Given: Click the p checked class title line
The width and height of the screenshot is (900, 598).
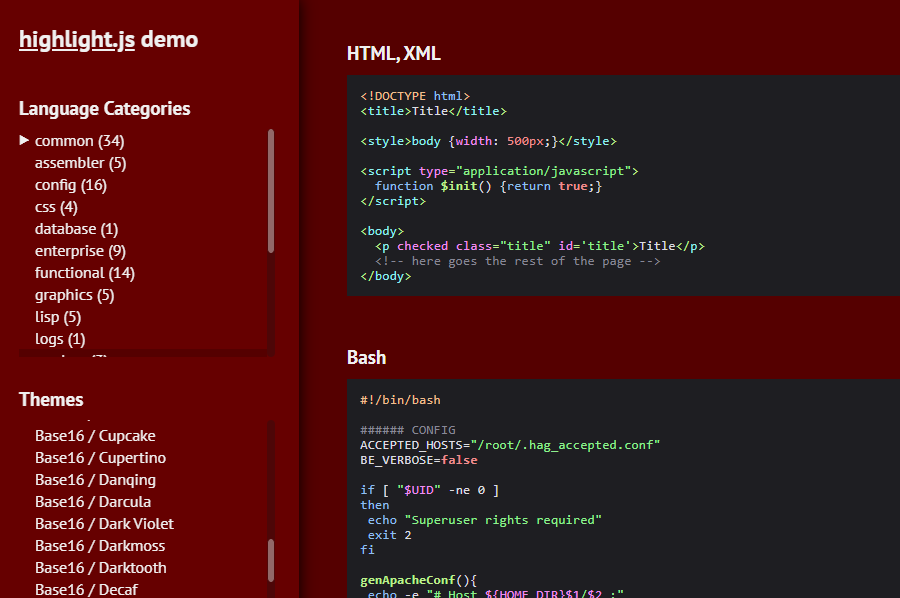Looking at the screenshot, I should point(540,246).
